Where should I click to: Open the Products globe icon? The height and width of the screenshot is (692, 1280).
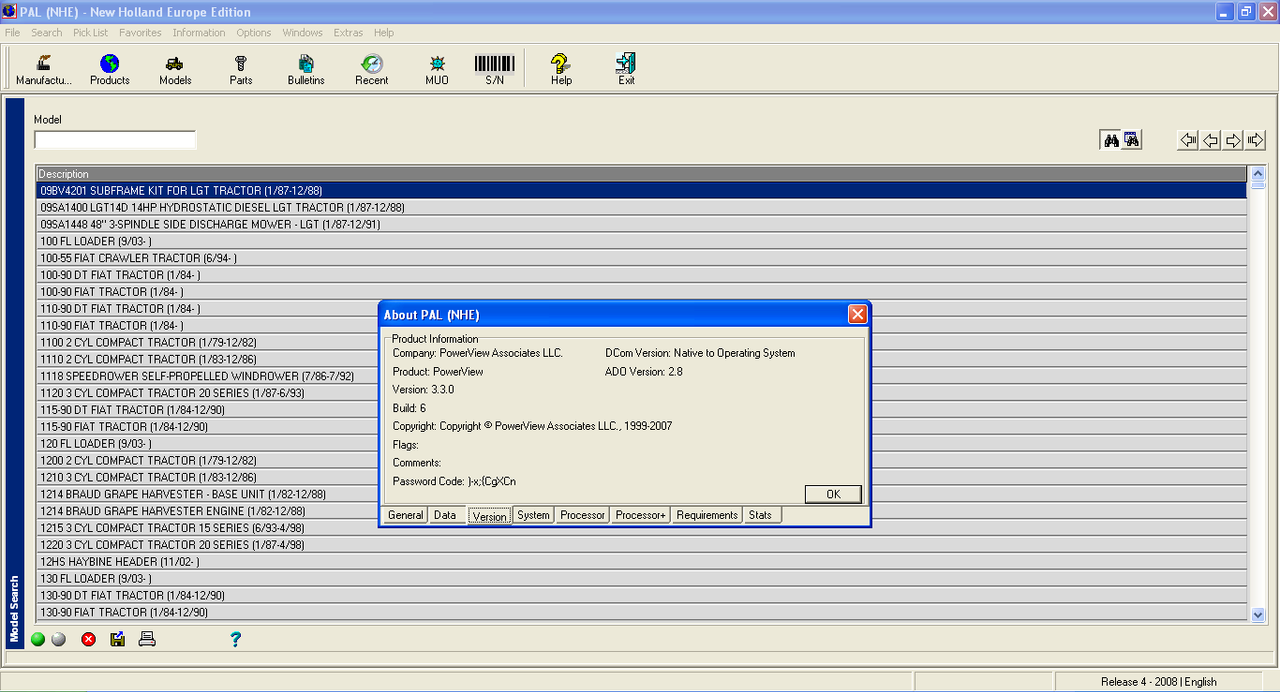(110, 69)
